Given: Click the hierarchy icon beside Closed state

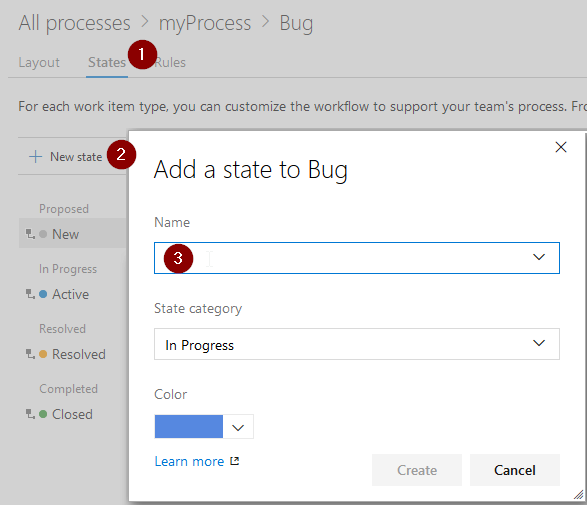Looking at the screenshot, I should pos(30,414).
